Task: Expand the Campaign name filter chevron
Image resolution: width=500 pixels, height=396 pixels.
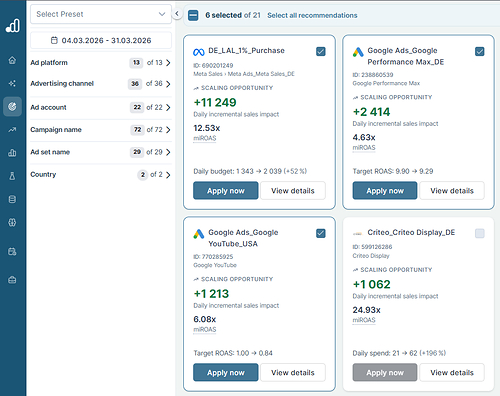Action: [x=168, y=130]
